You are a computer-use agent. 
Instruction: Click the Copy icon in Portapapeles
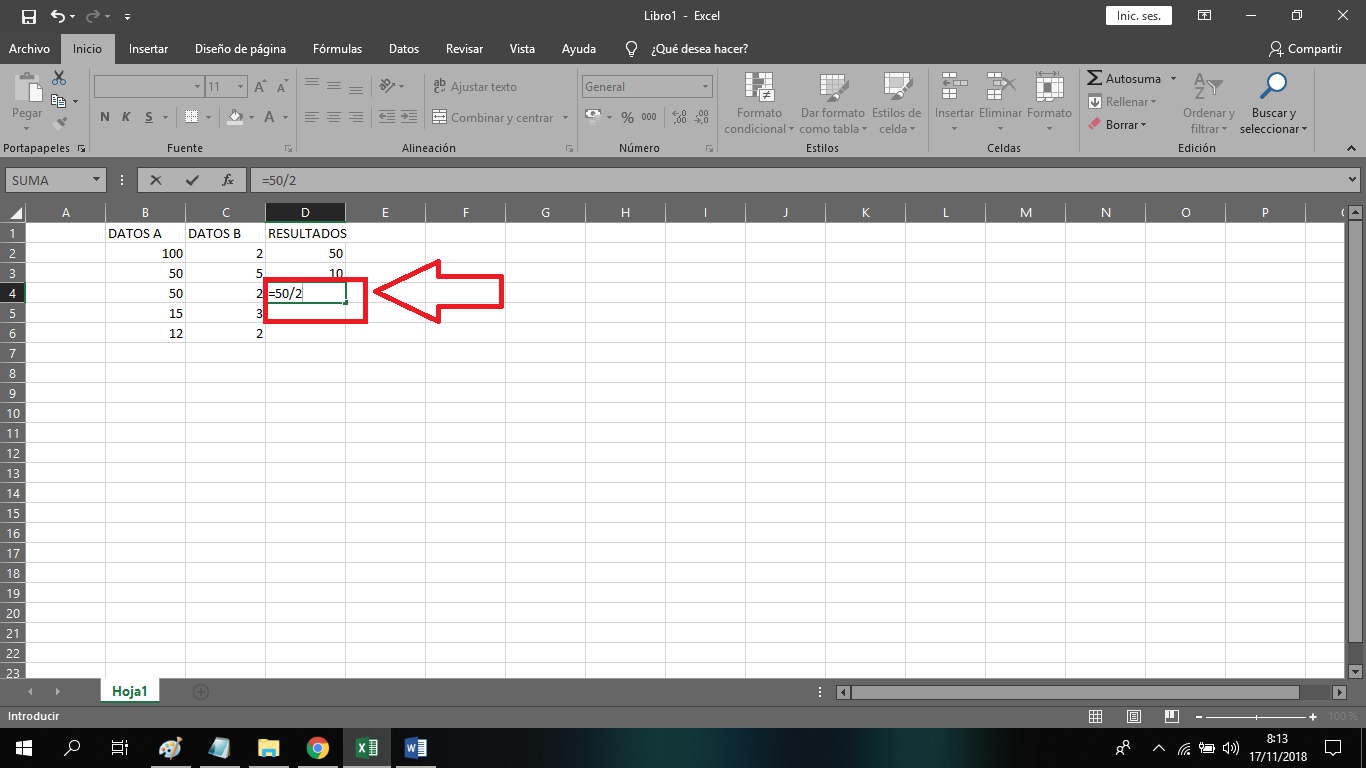[x=59, y=100]
